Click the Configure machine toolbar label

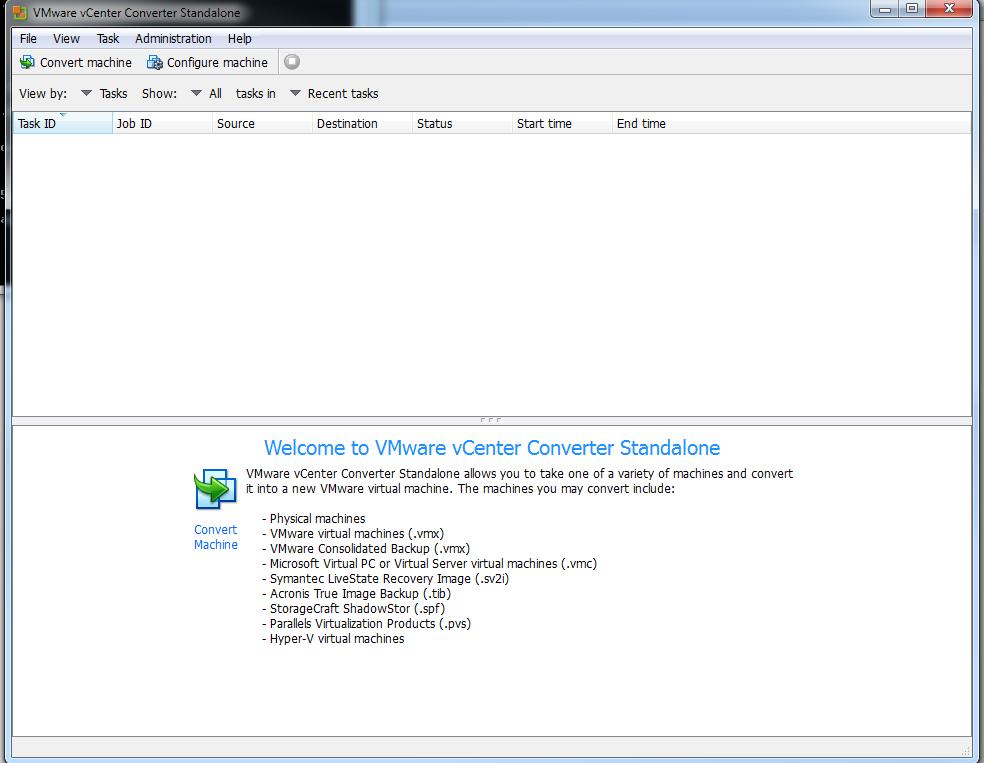pyautogui.click(x=217, y=62)
